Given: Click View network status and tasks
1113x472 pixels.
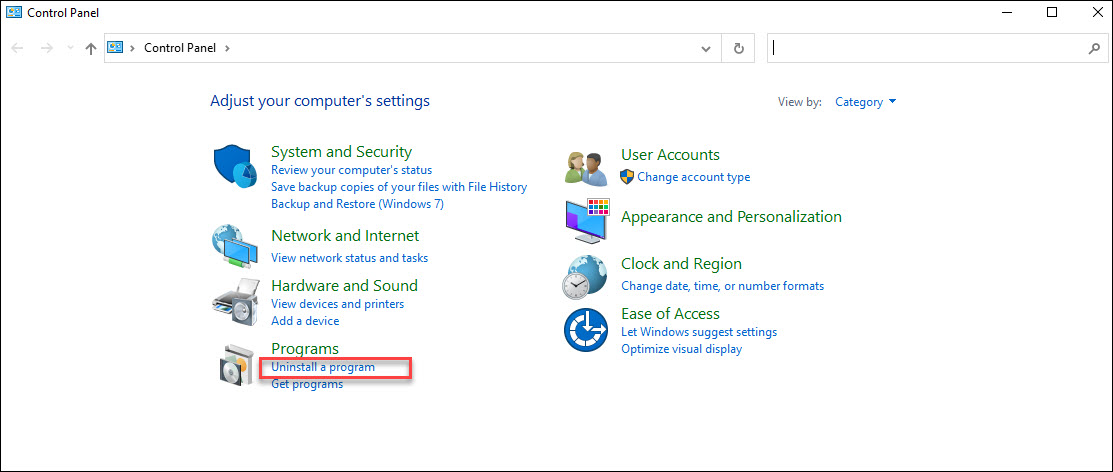Looking at the screenshot, I should [349, 258].
